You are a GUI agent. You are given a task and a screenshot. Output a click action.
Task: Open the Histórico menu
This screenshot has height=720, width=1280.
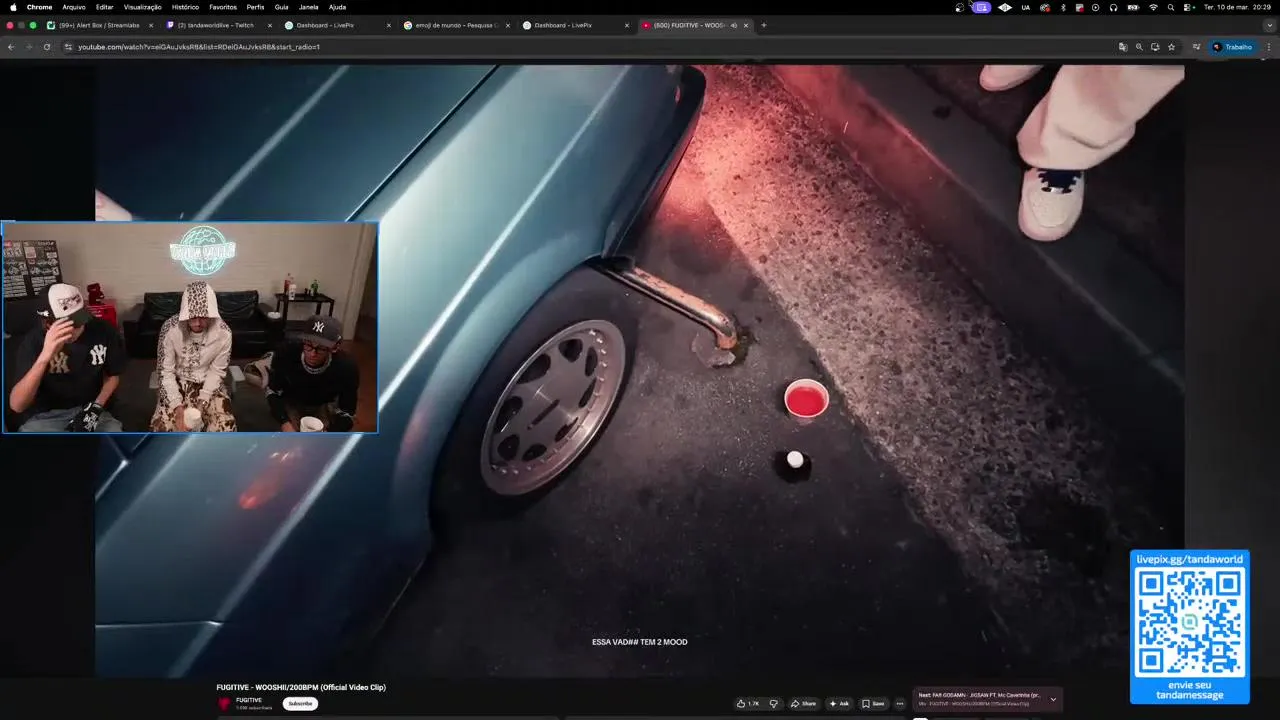185,7
